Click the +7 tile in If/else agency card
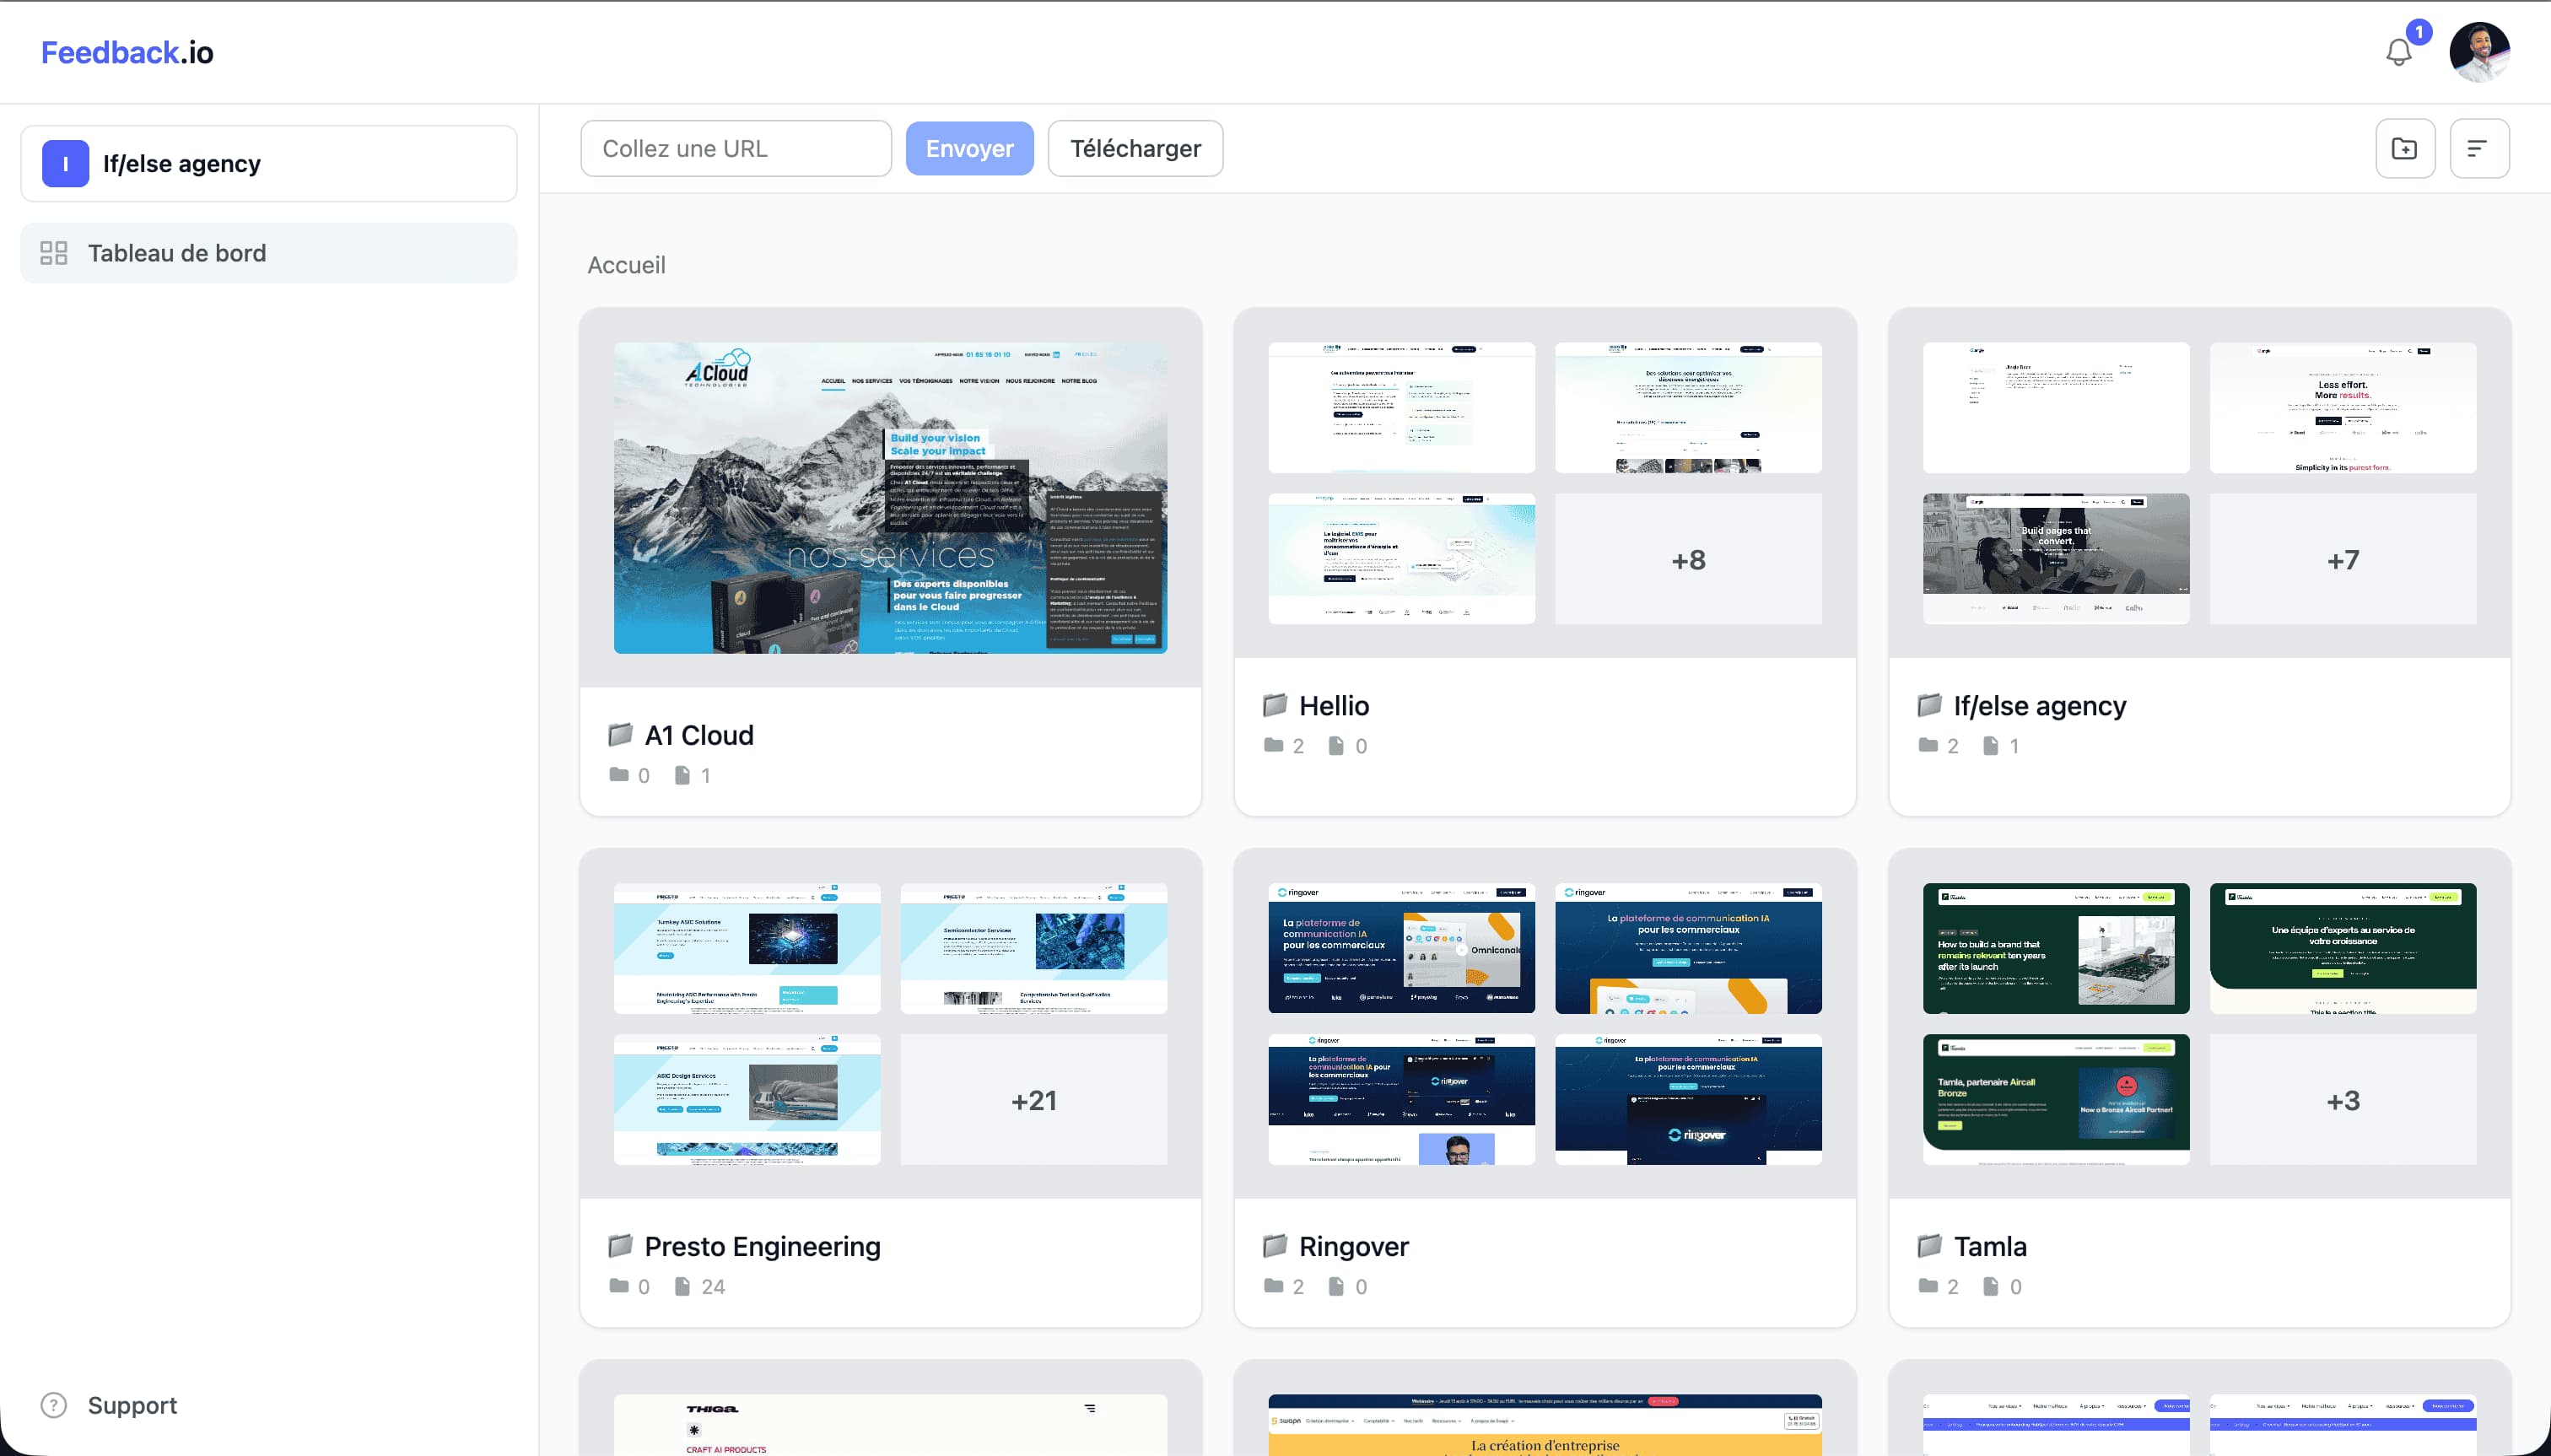Image resolution: width=2551 pixels, height=1456 pixels. pyautogui.click(x=2343, y=559)
